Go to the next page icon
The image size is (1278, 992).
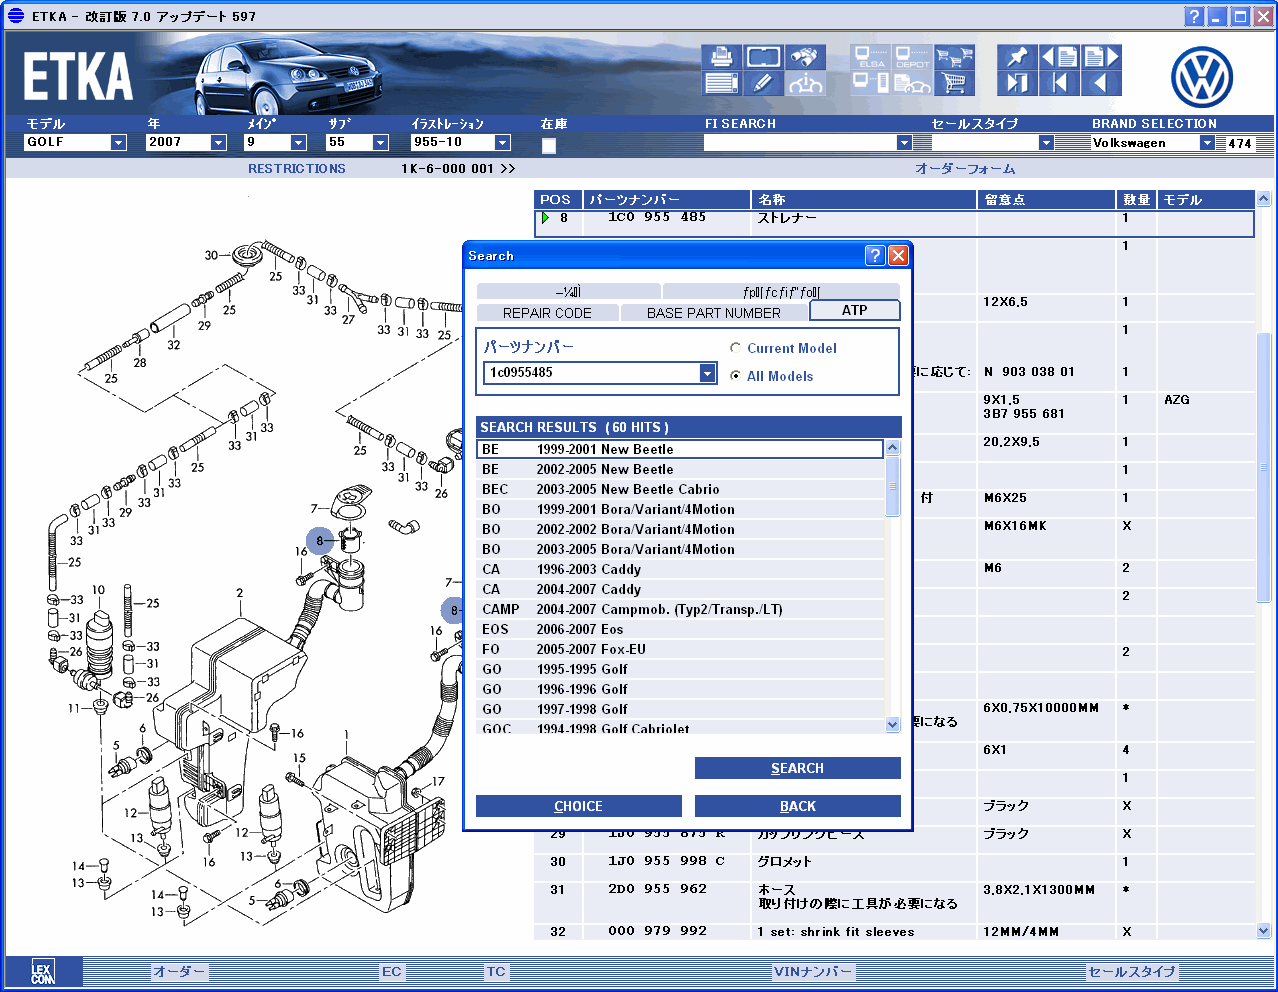(1101, 57)
